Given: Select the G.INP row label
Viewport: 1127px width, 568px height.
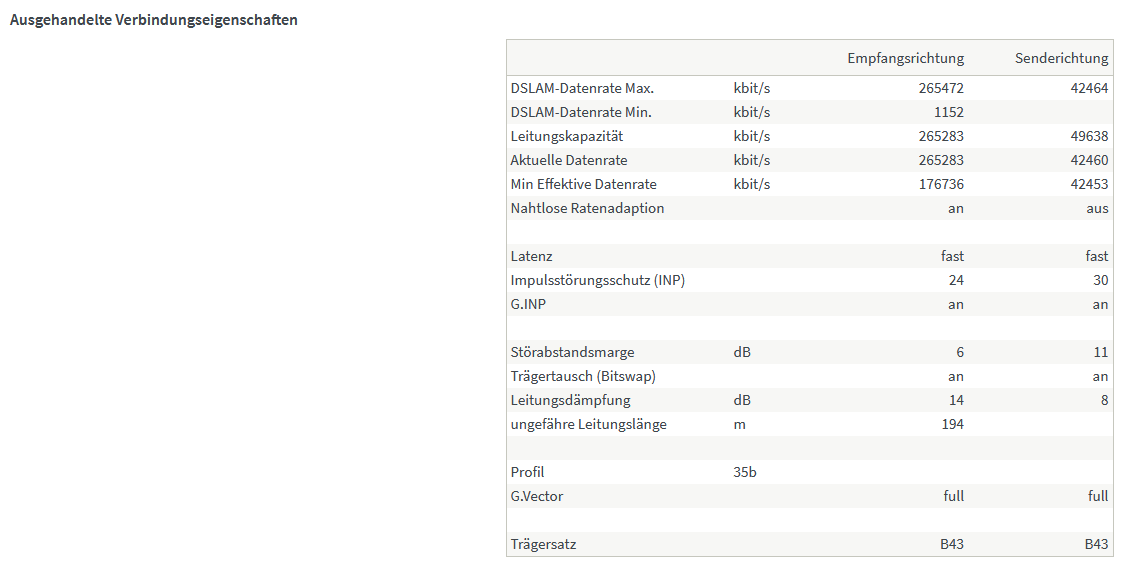Looking at the screenshot, I should tap(530, 304).
